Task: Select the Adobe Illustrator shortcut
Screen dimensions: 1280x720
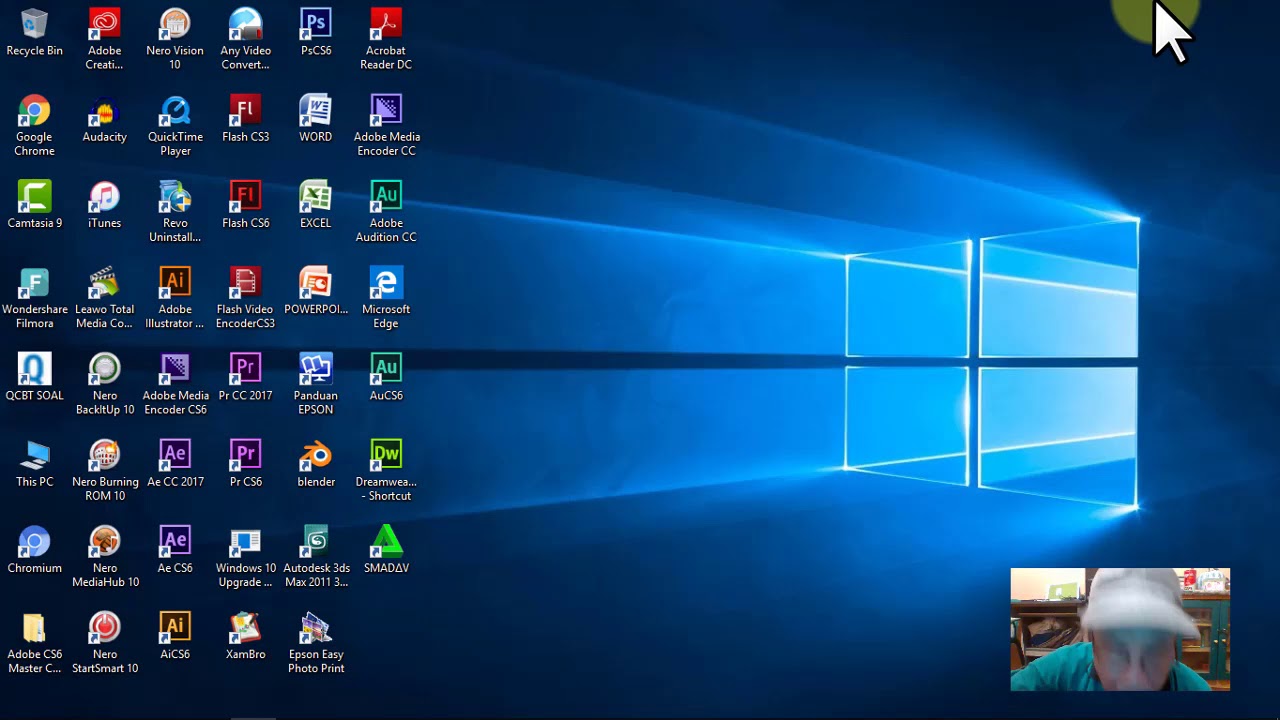Action: click(175, 282)
